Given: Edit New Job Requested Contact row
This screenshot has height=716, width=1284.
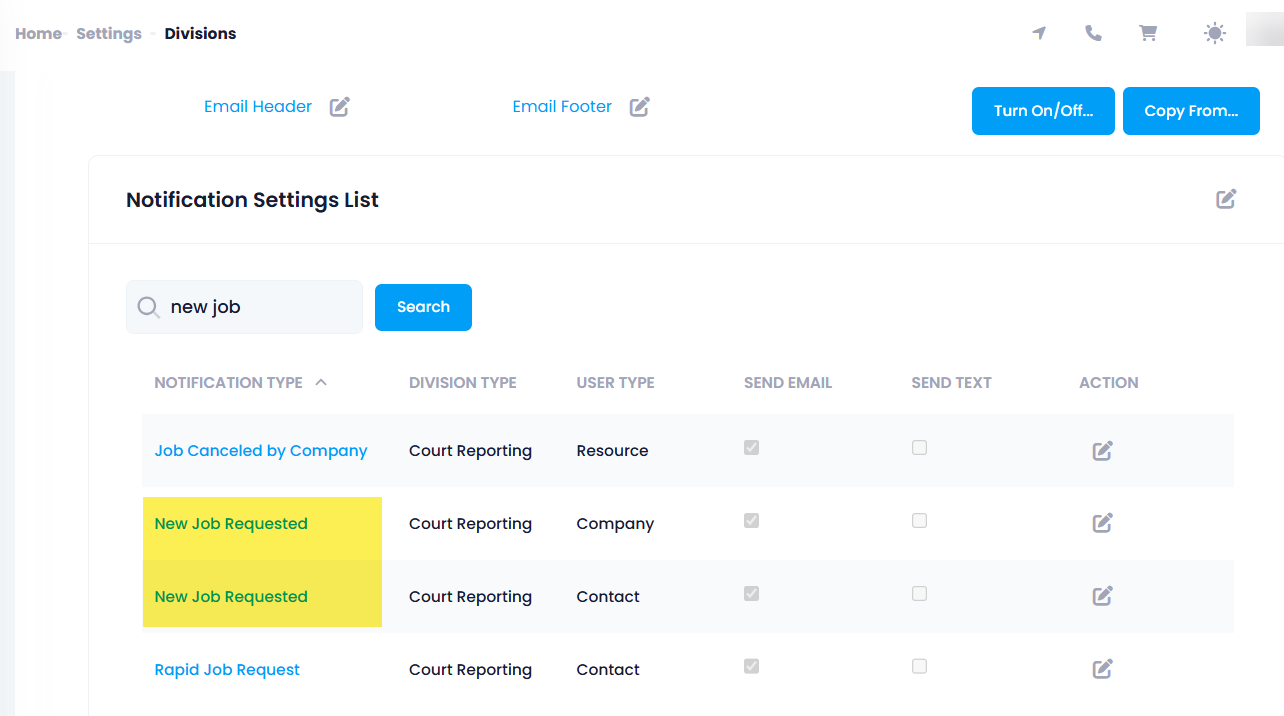Looking at the screenshot, I should (x=1102, y=596).
